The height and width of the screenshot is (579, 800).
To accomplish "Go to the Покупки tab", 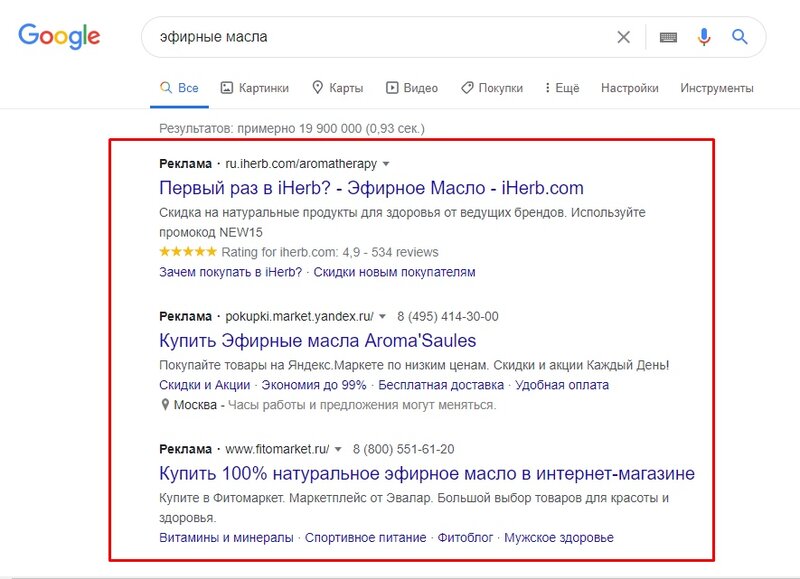I will click(492, 88).
